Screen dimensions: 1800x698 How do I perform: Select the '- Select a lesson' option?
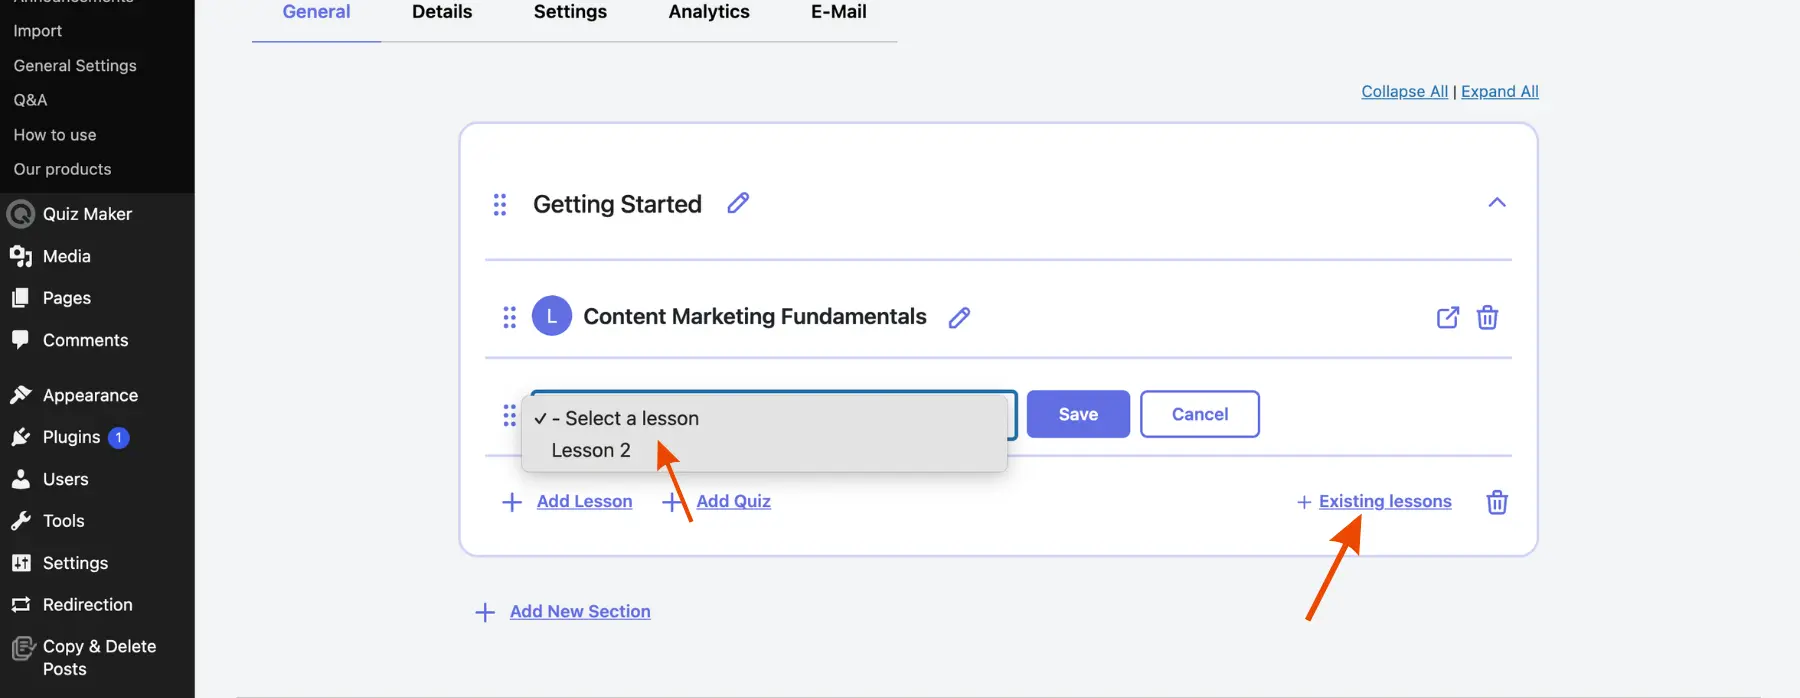coord(631,419)
